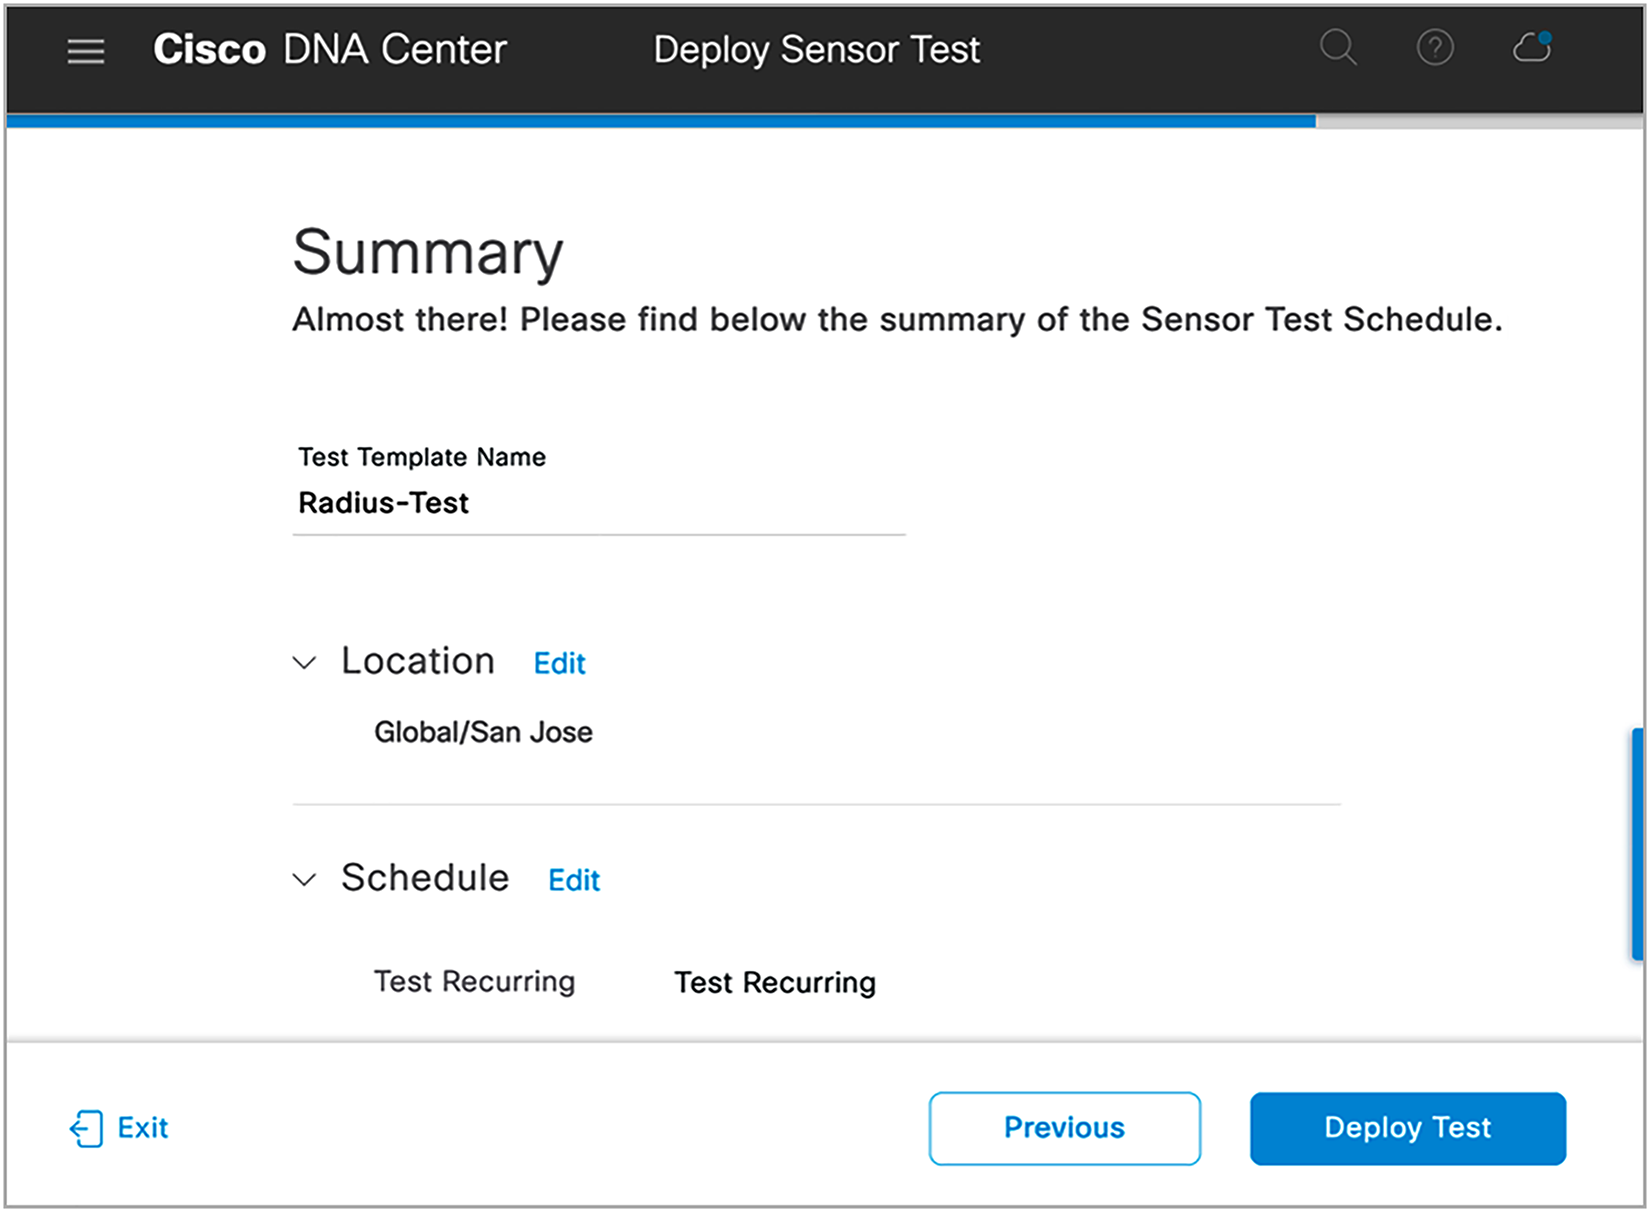Click the Deploy Sensor Test title
The image size is (1650, 1212).
pyautogui.click(x=817, y=49)
